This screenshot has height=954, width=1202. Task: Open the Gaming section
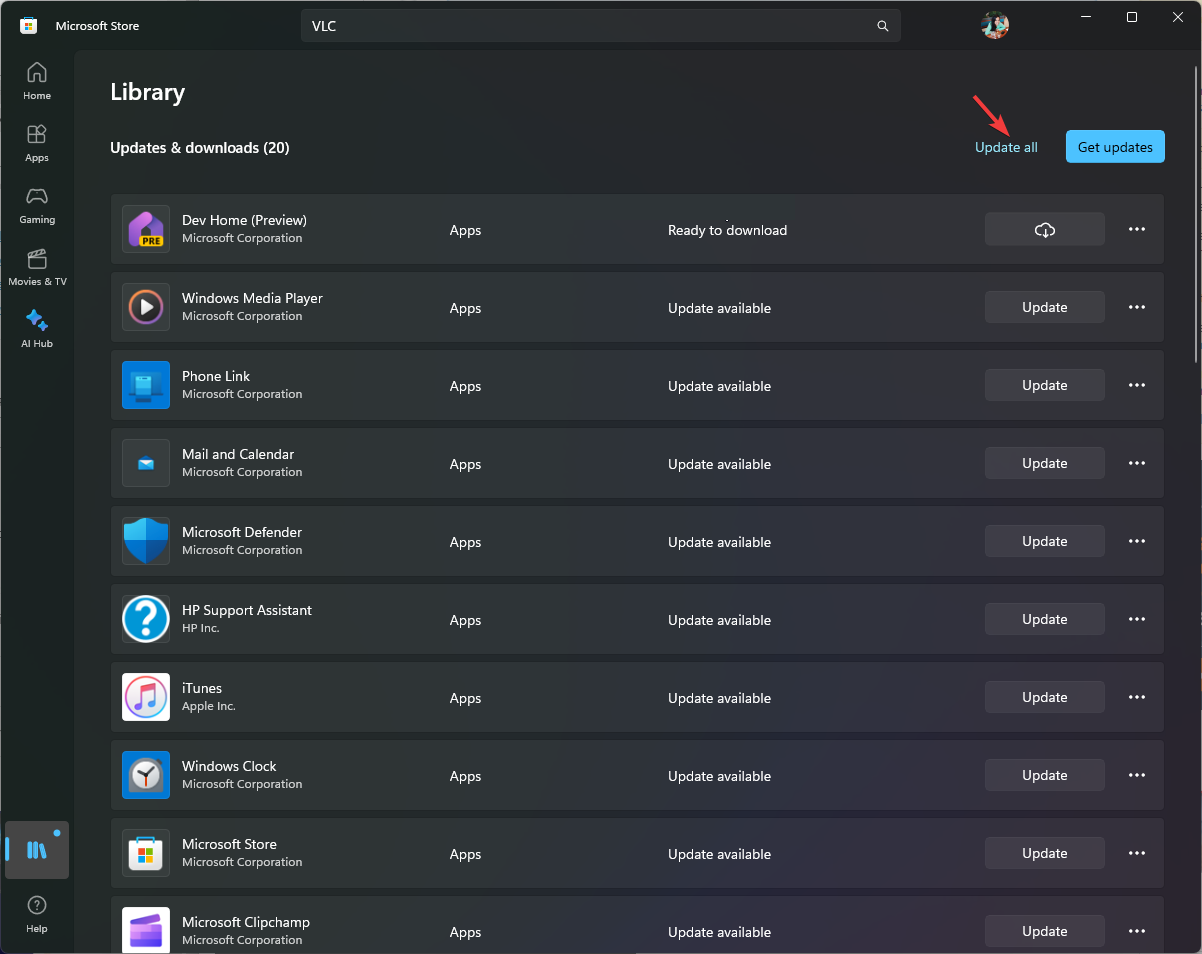(x=37, y=205)
